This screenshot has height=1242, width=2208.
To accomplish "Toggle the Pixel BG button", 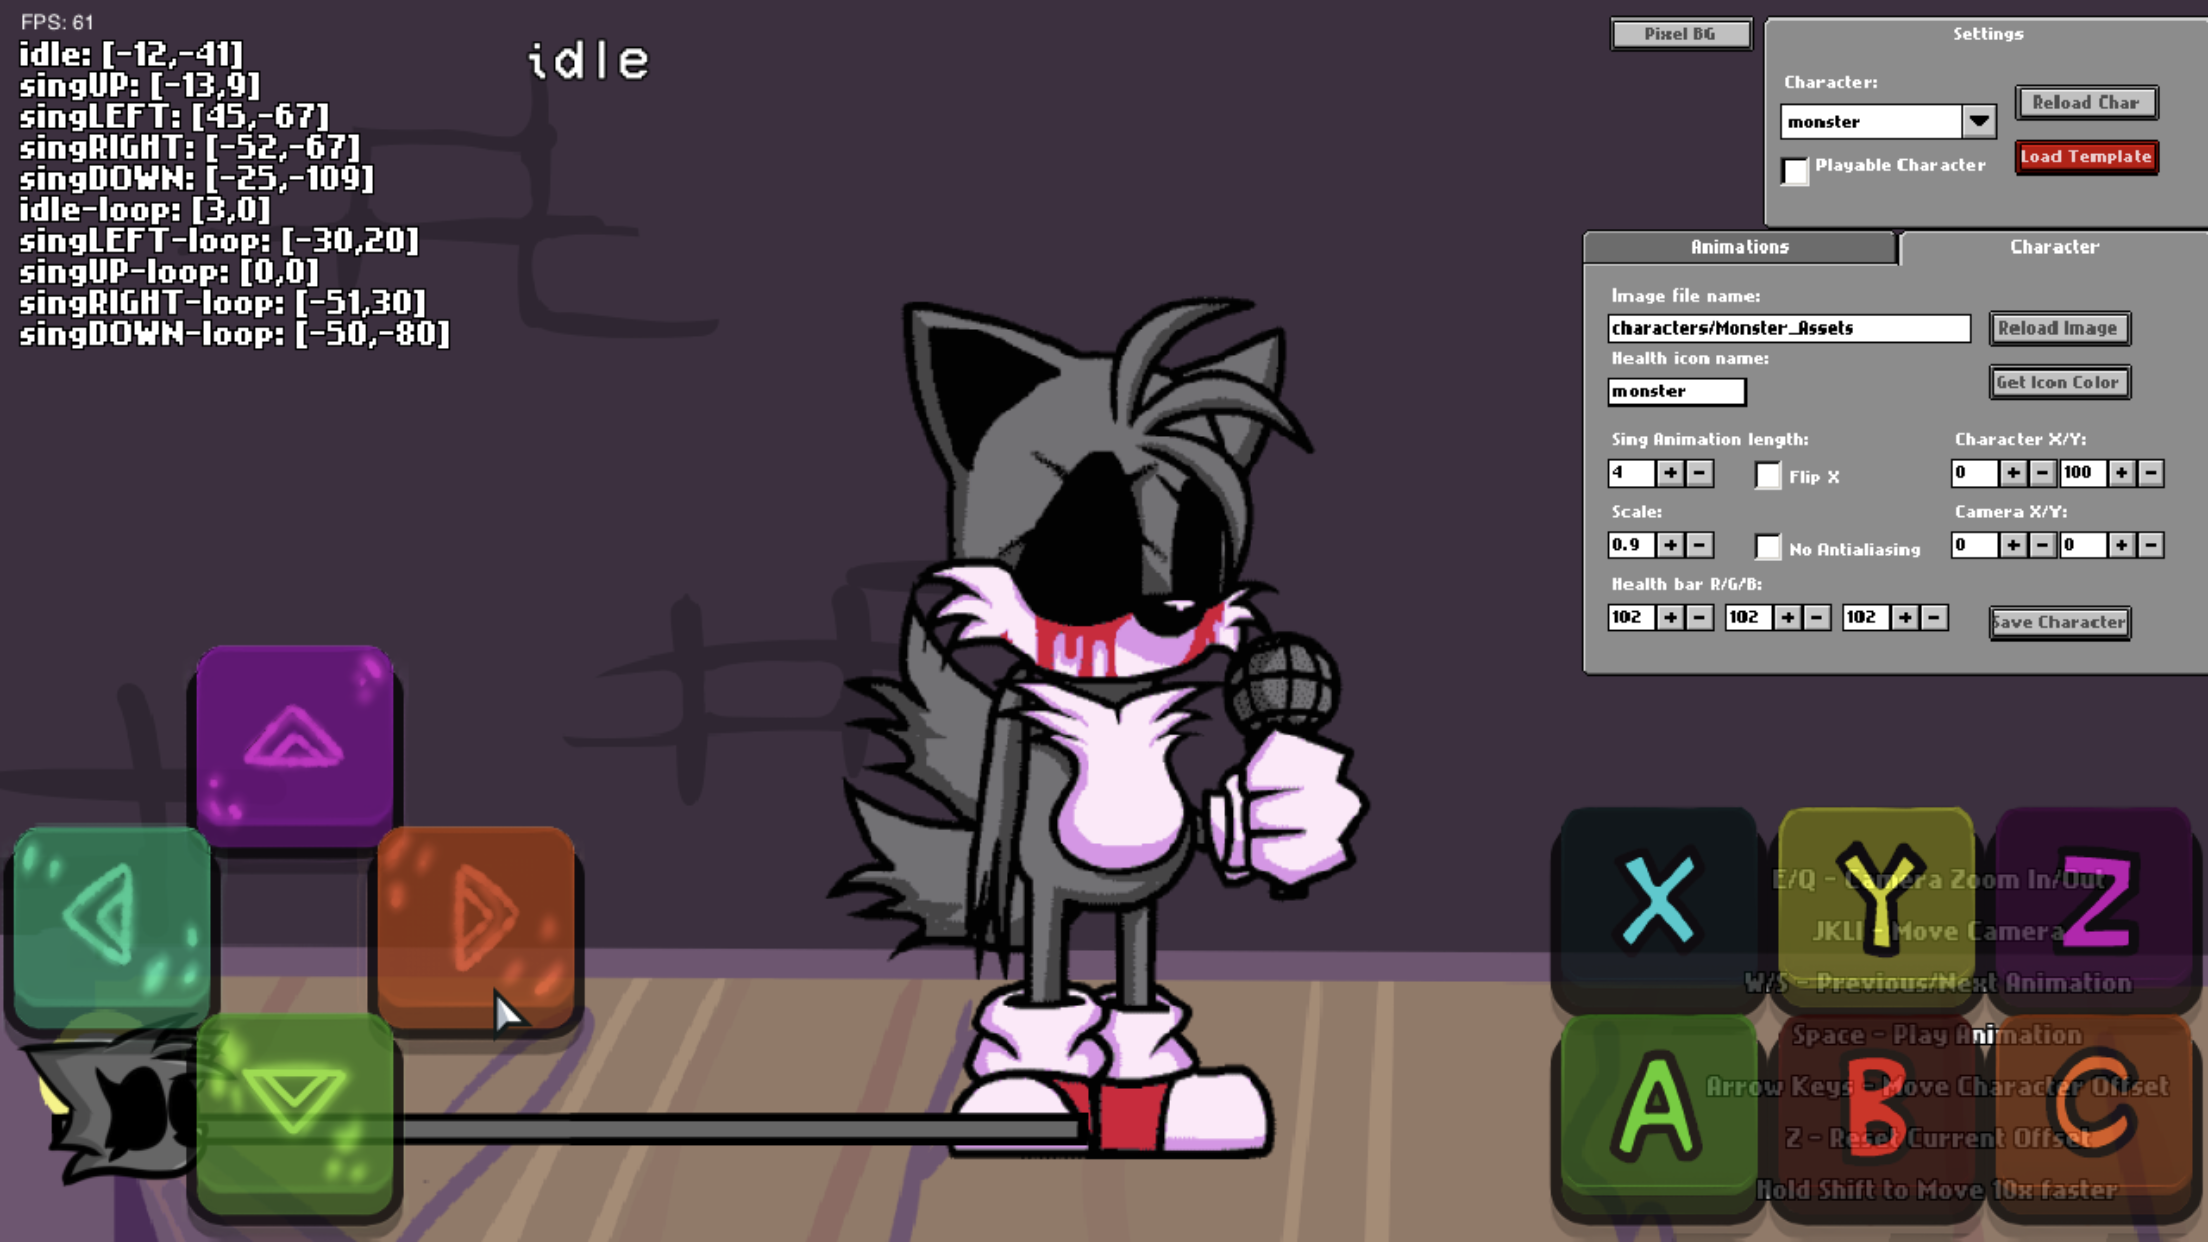I will [1680, 32].
